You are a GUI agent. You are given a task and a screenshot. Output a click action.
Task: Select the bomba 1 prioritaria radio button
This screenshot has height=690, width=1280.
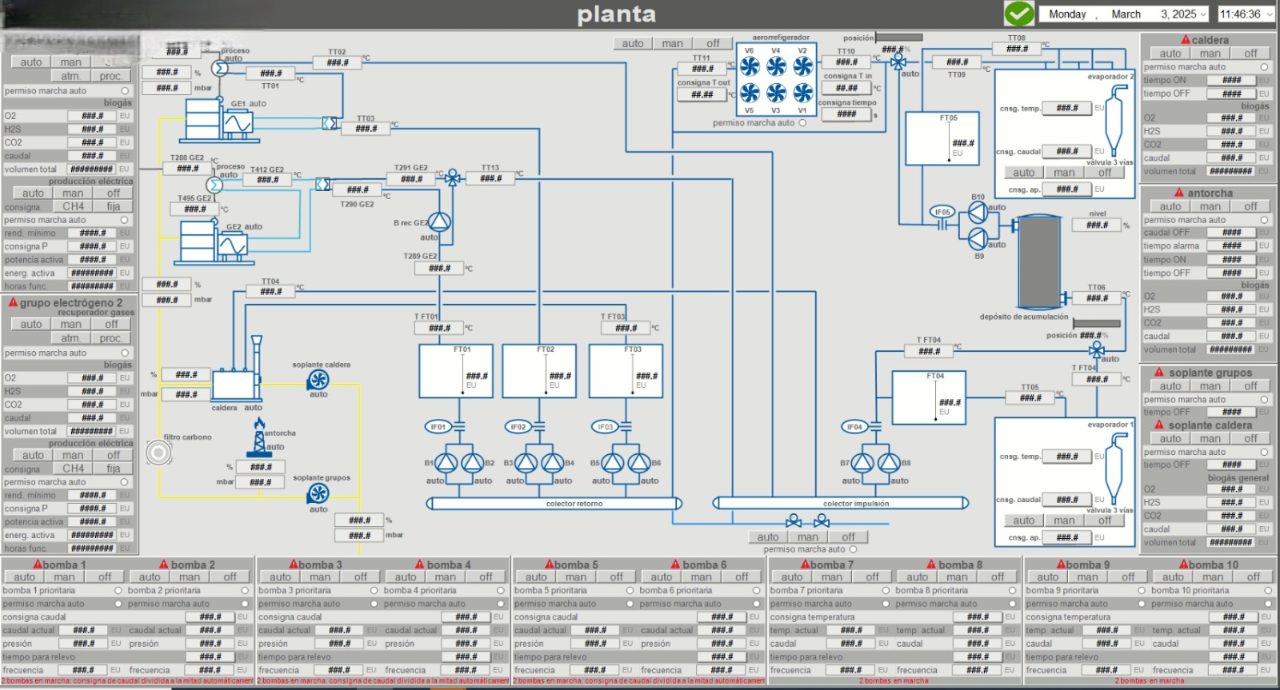pyautogui.click(x=118, y=590)
